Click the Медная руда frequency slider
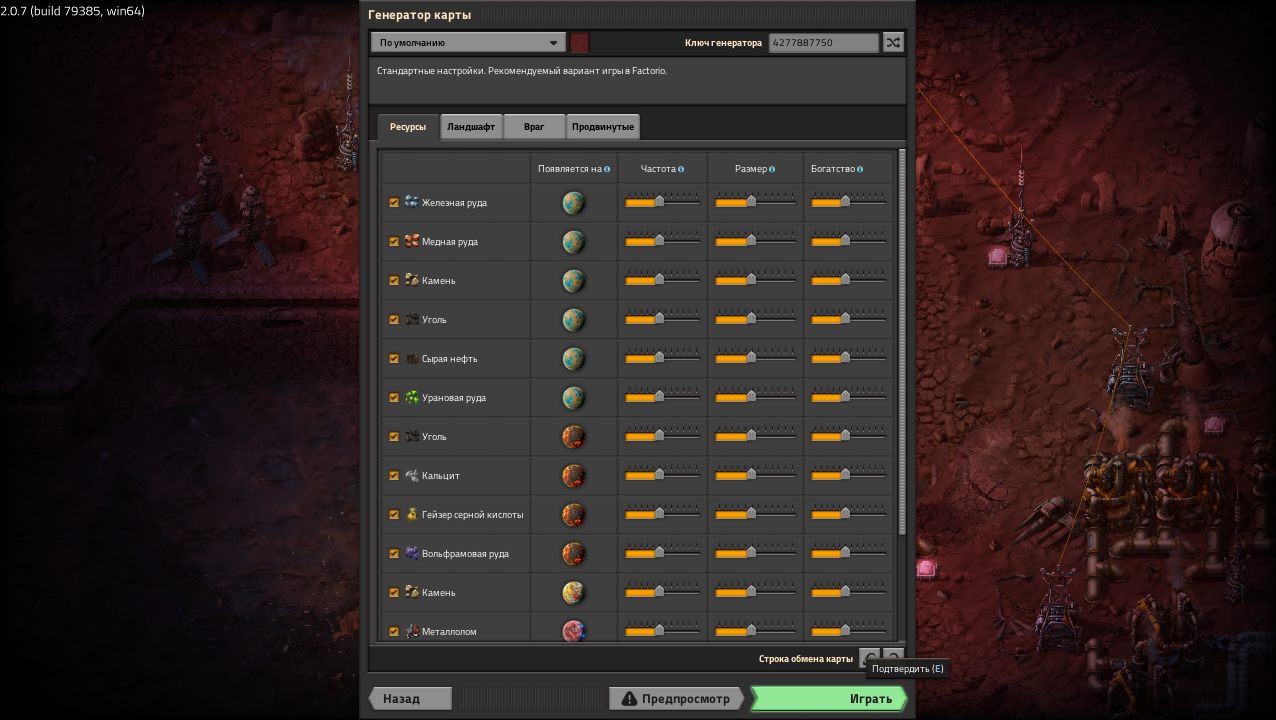Screen dimensions: 1276x720 [x=661, y=242]
